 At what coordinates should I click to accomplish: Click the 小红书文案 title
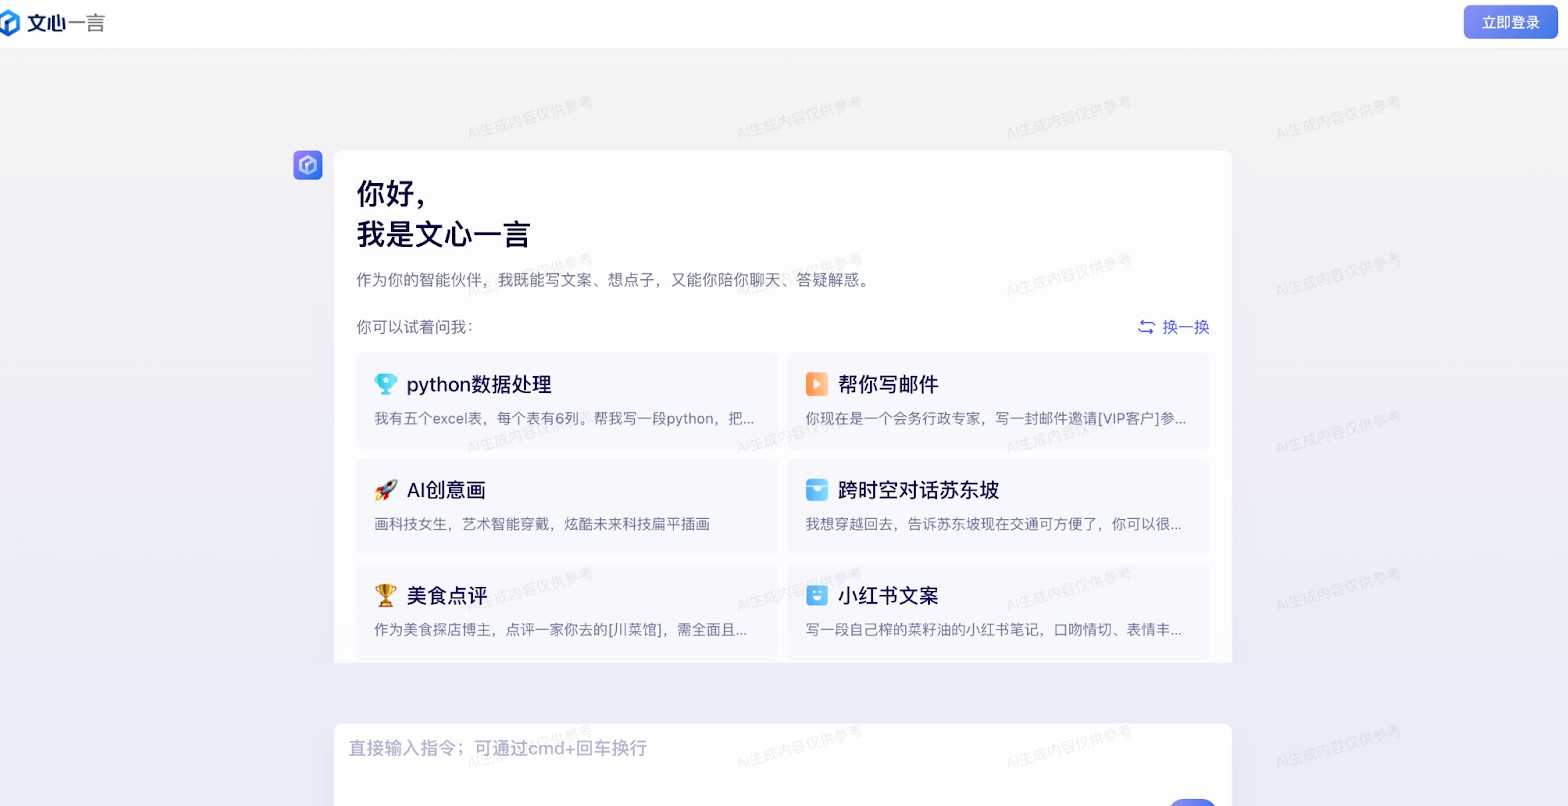888,596
